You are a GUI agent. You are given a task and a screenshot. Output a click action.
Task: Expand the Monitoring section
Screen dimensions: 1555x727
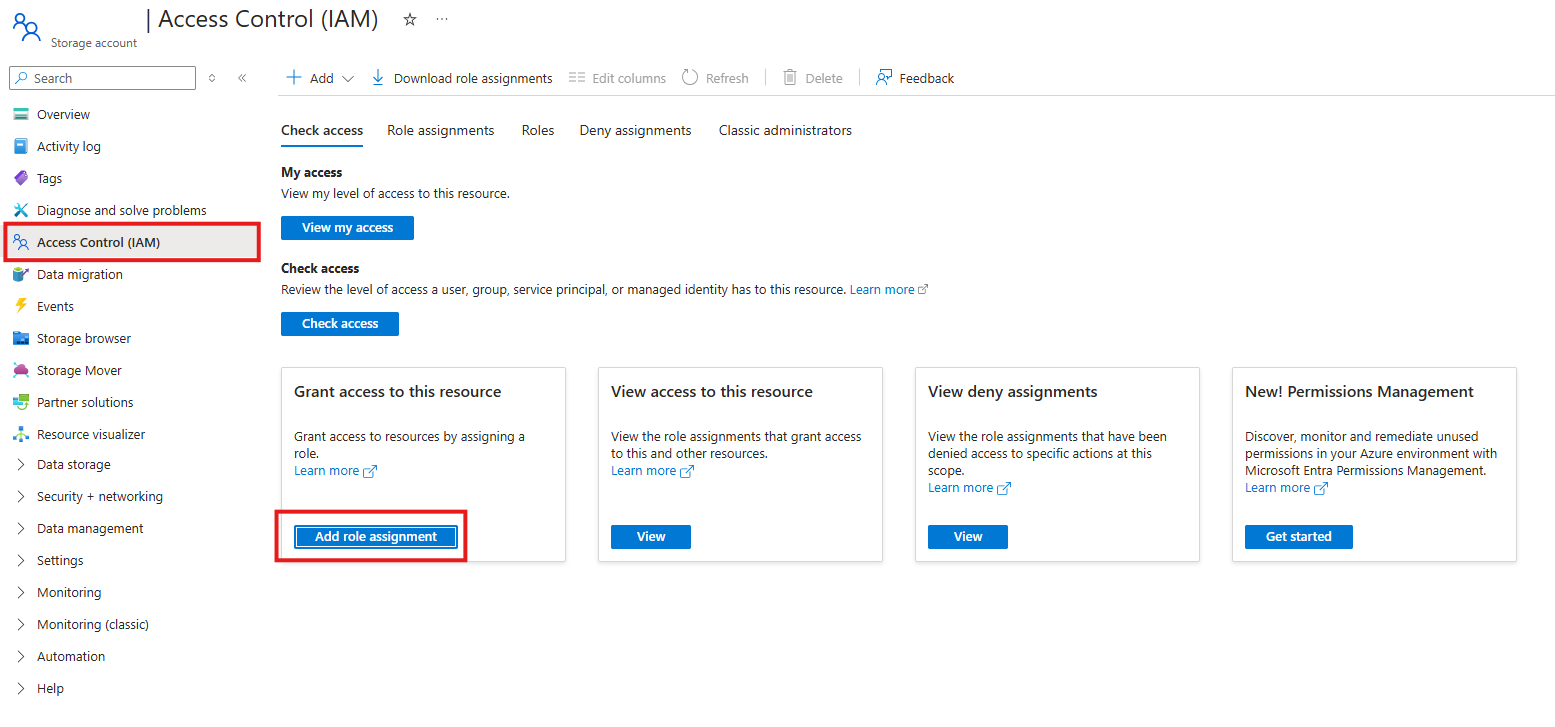[x=21, y=592]
